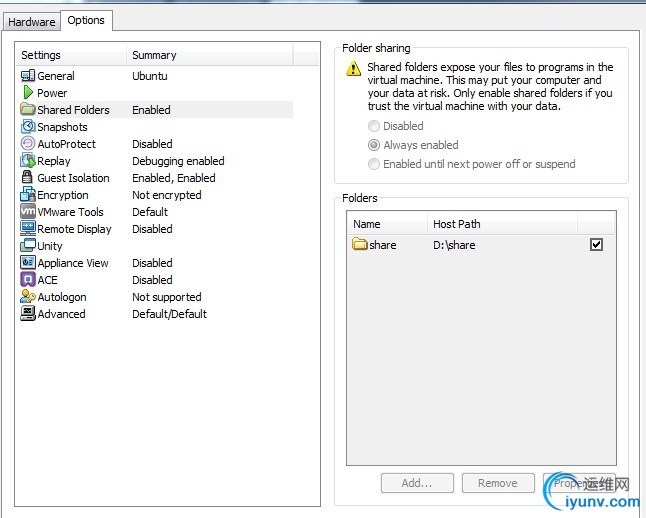Click the Not encrypted summary text

click(166, 195)
